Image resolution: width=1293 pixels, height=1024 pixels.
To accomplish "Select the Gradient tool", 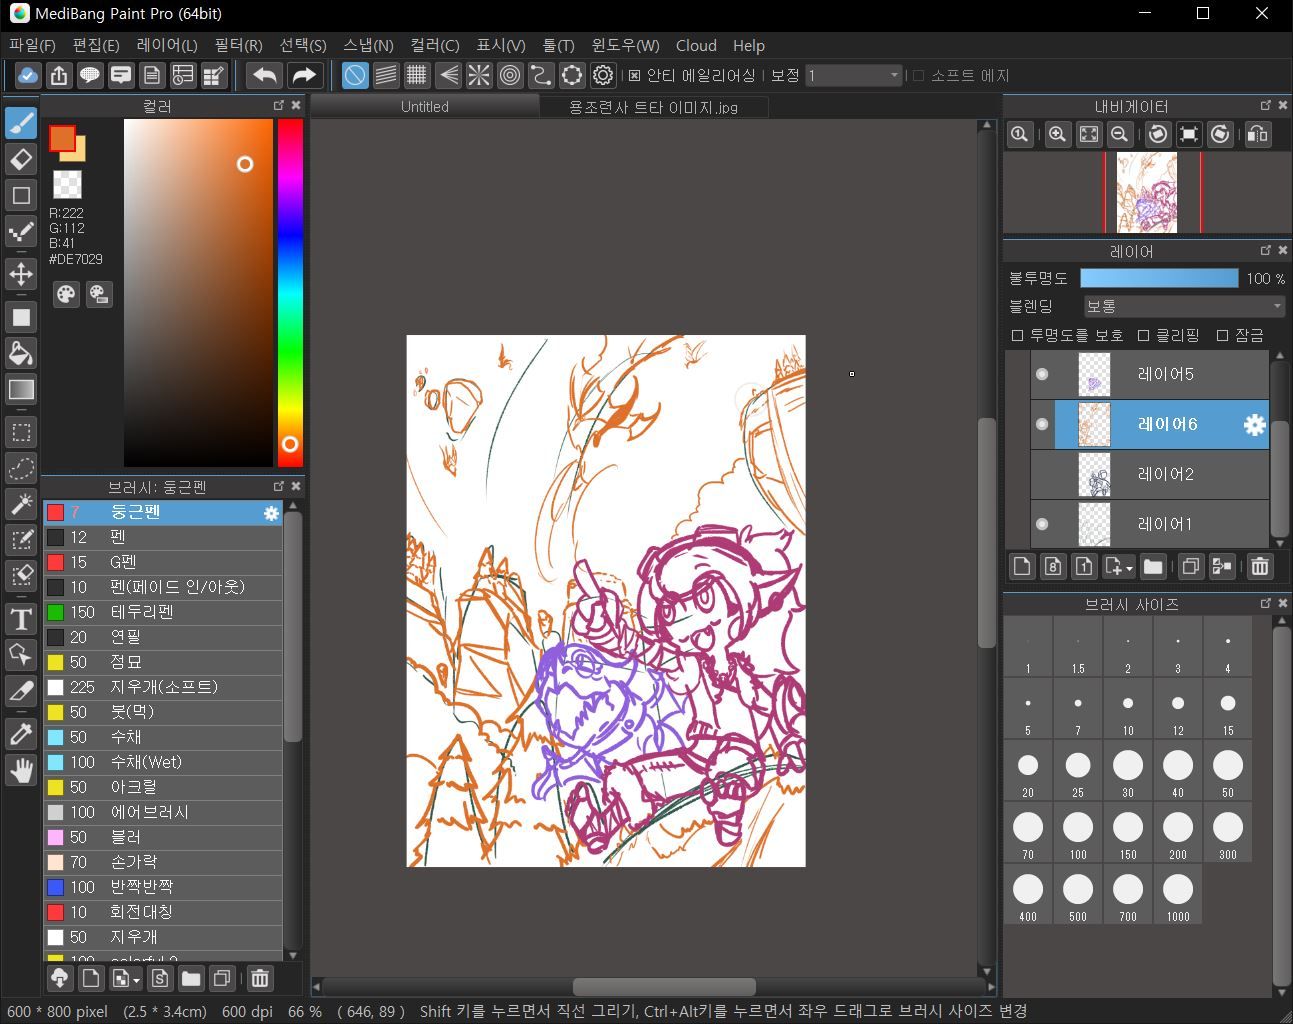I will point(21,390).
